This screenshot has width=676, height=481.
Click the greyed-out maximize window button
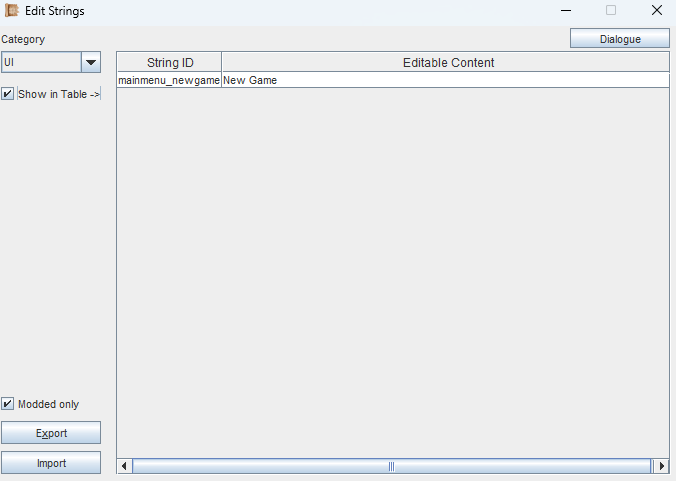611,11
